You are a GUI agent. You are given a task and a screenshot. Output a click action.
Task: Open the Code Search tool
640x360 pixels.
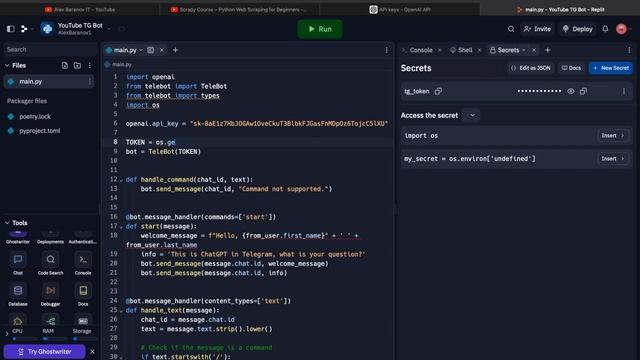[x=50, y=263]
